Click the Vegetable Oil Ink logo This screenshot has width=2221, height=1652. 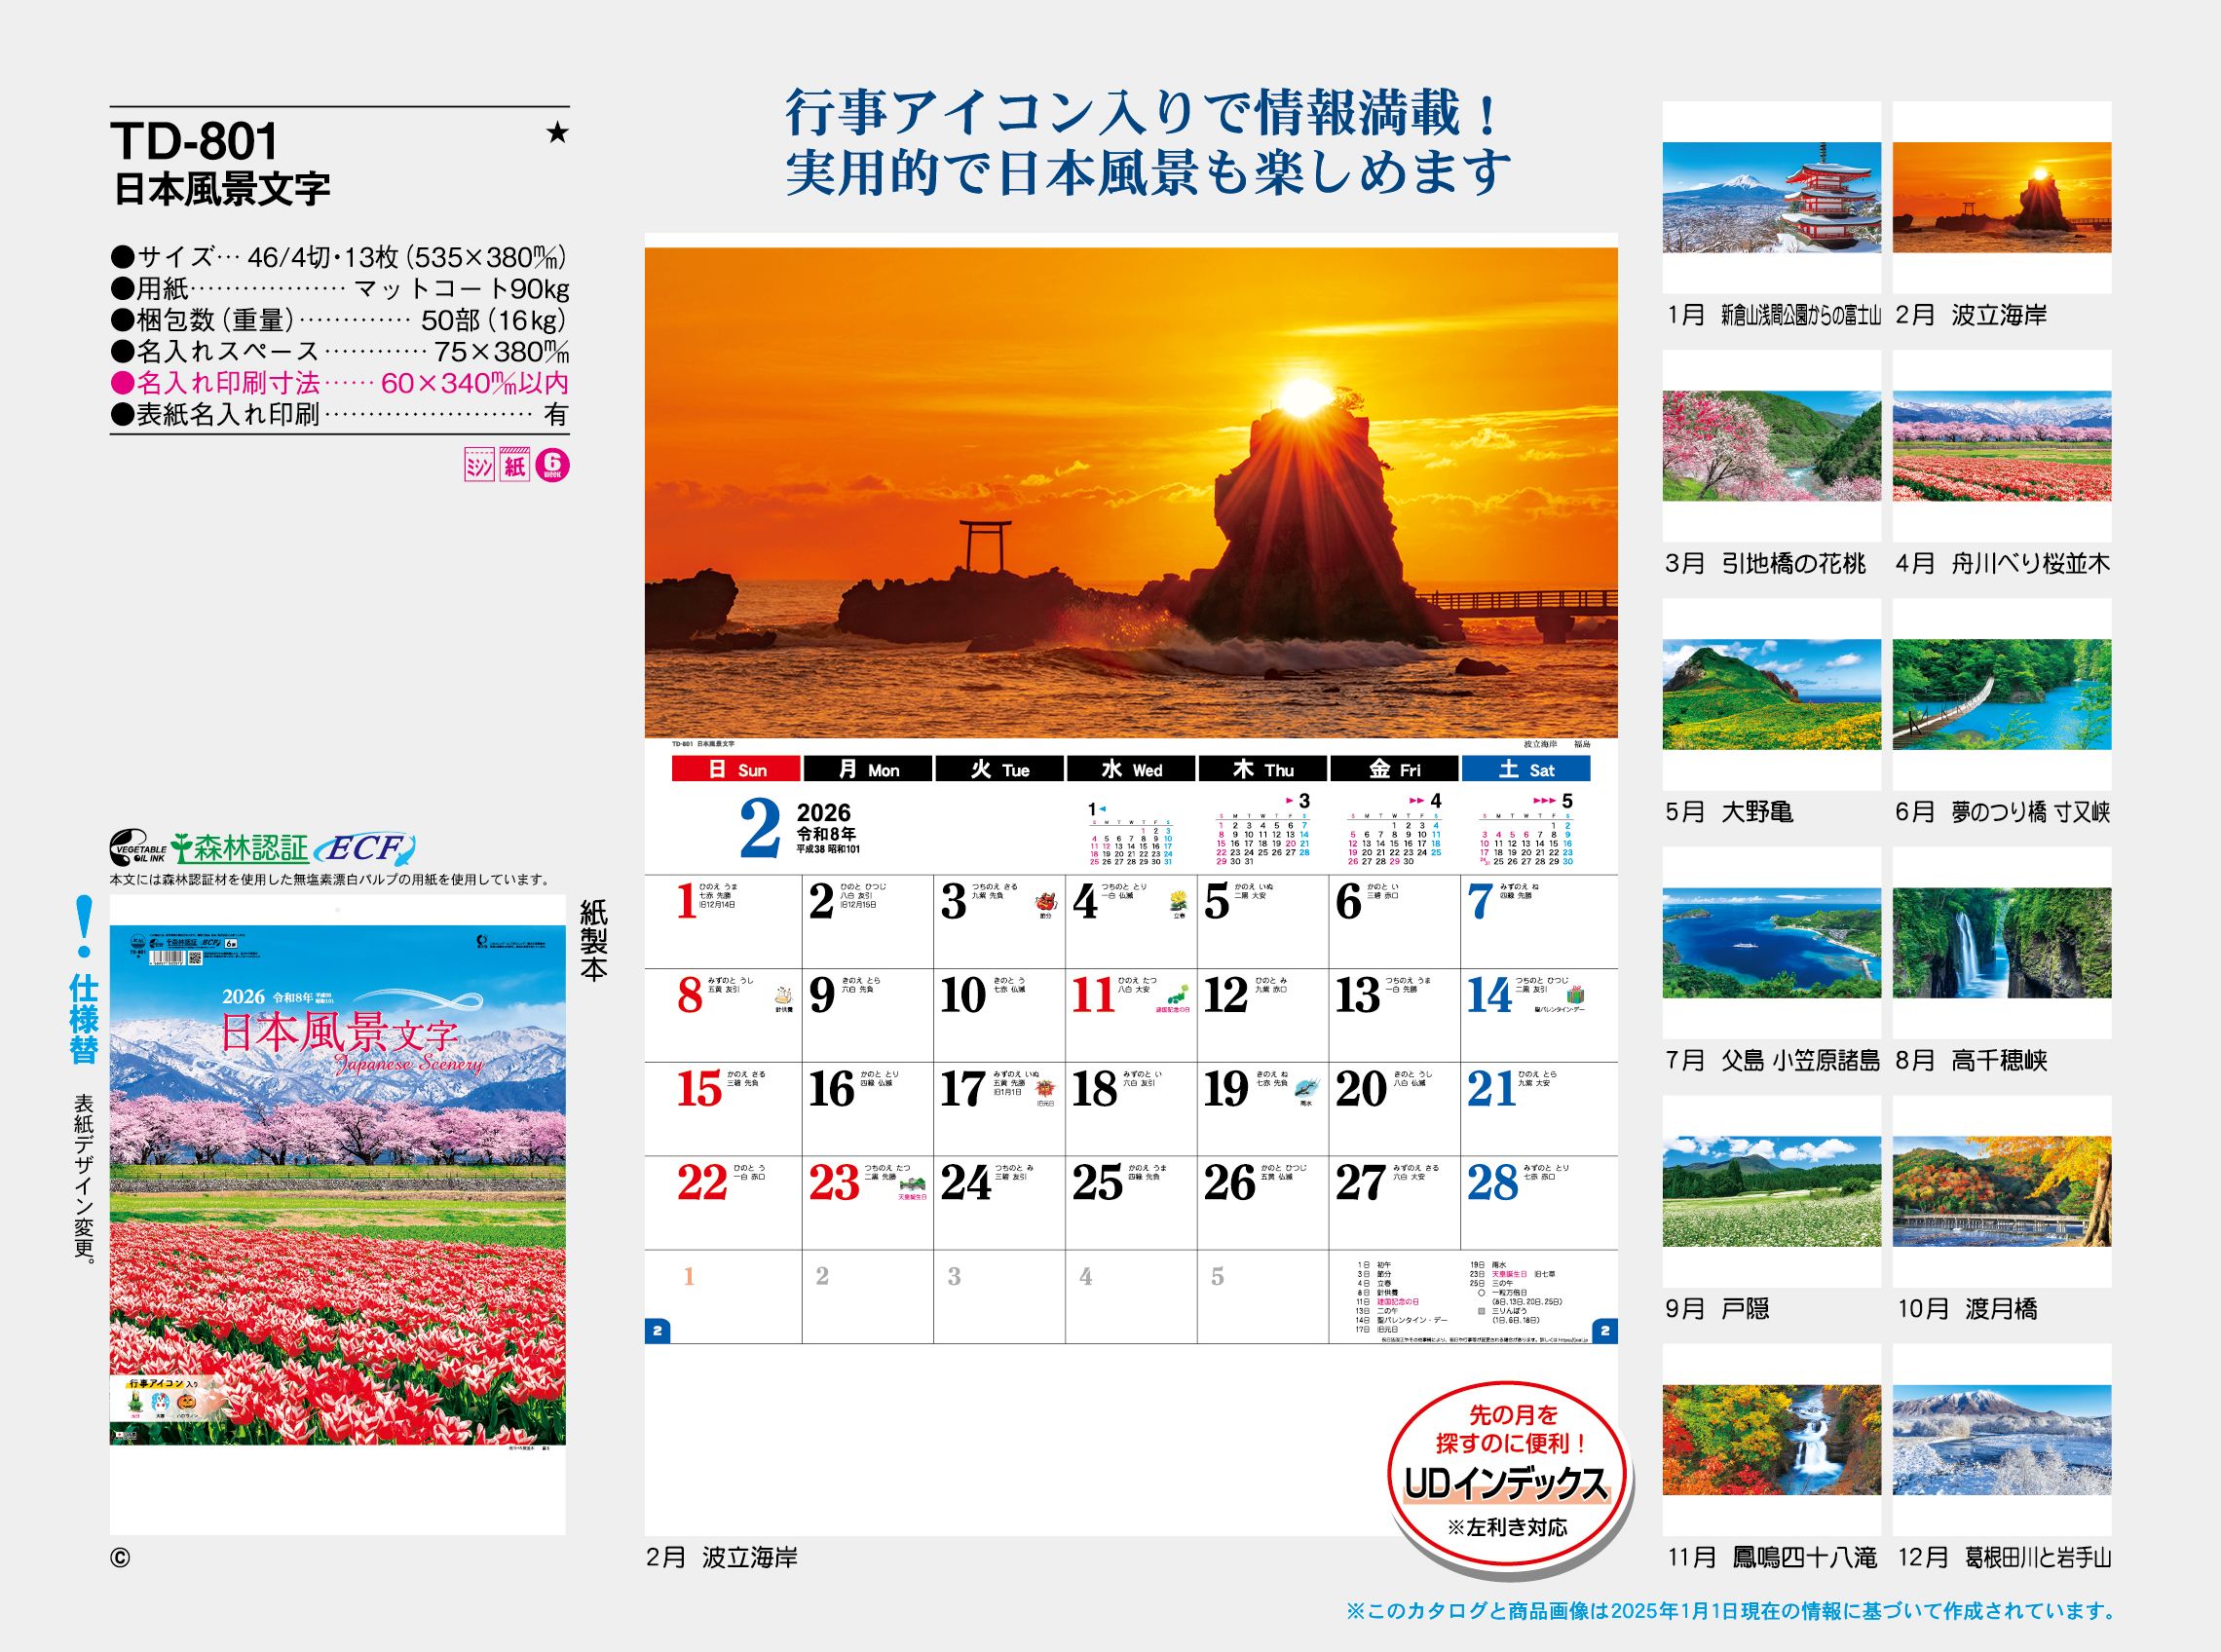[137, 850]
